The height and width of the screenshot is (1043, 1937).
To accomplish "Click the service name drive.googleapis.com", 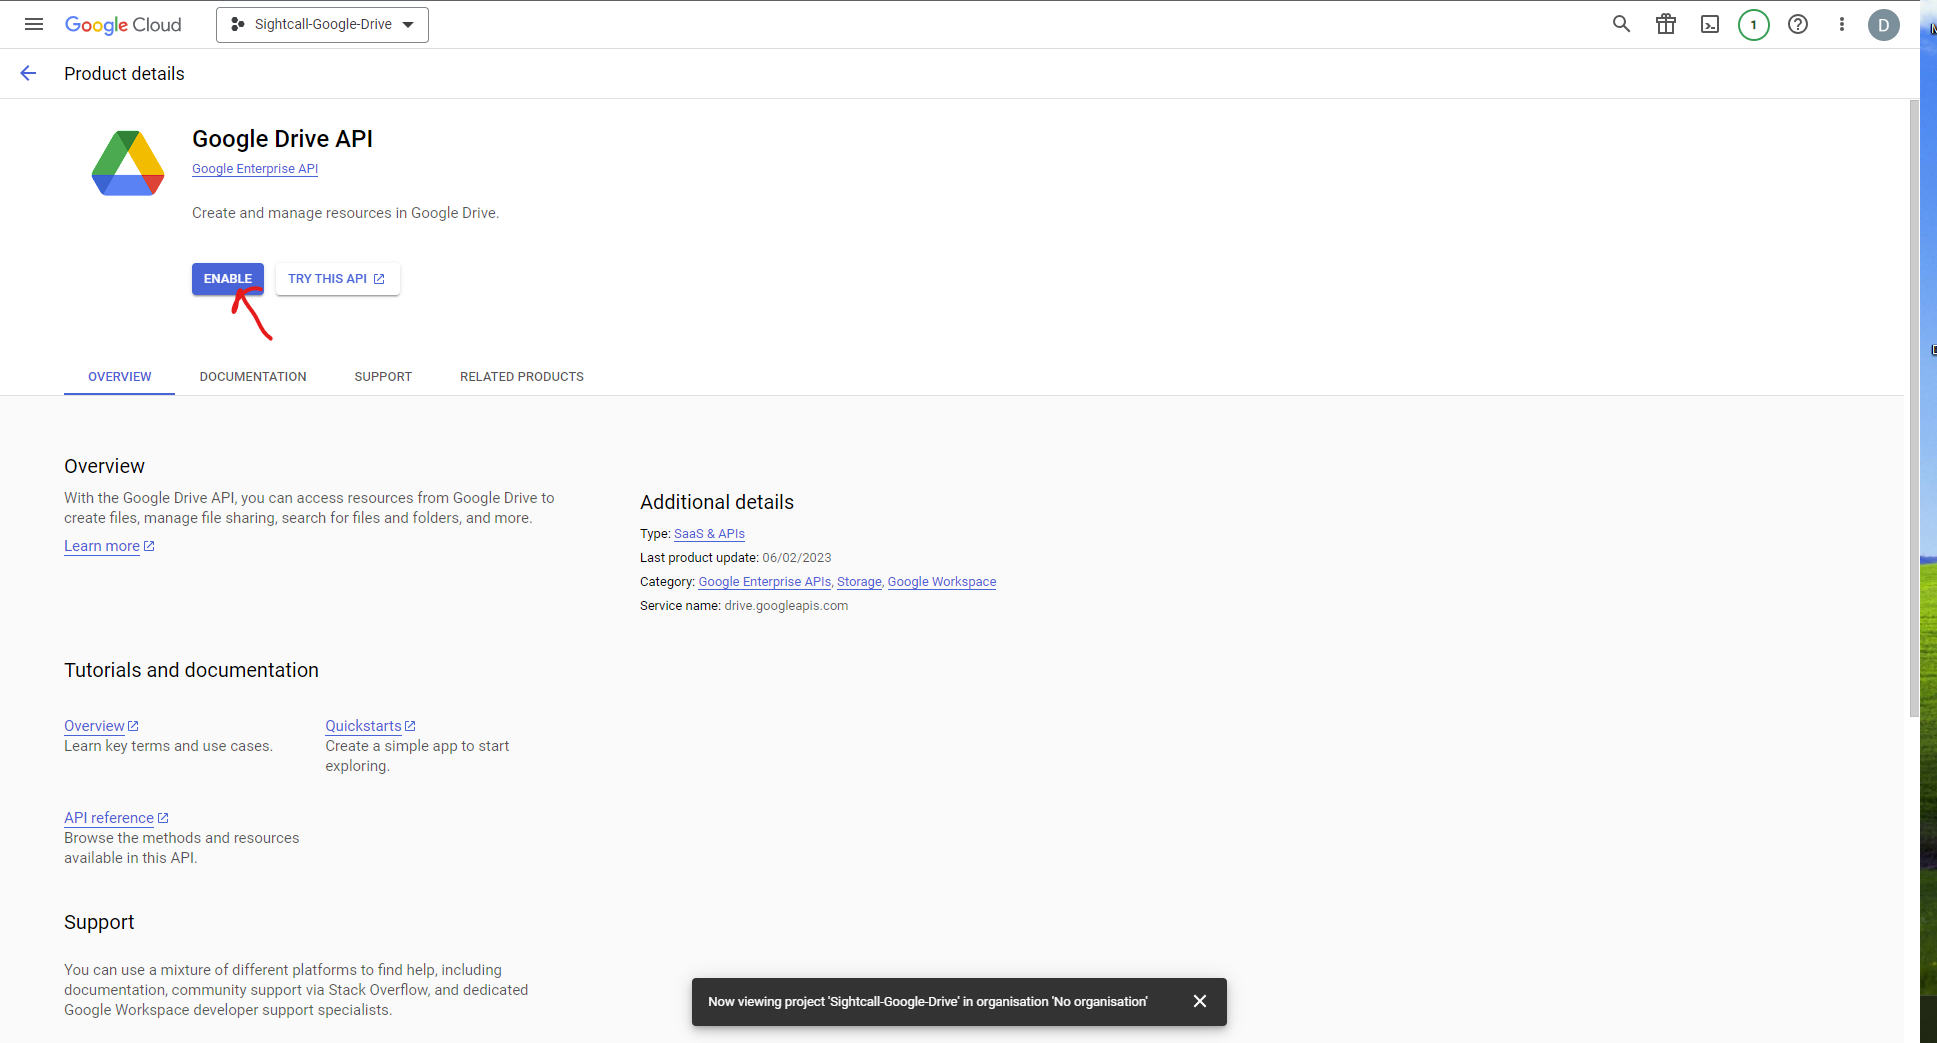I will click(x=786, y=606).
